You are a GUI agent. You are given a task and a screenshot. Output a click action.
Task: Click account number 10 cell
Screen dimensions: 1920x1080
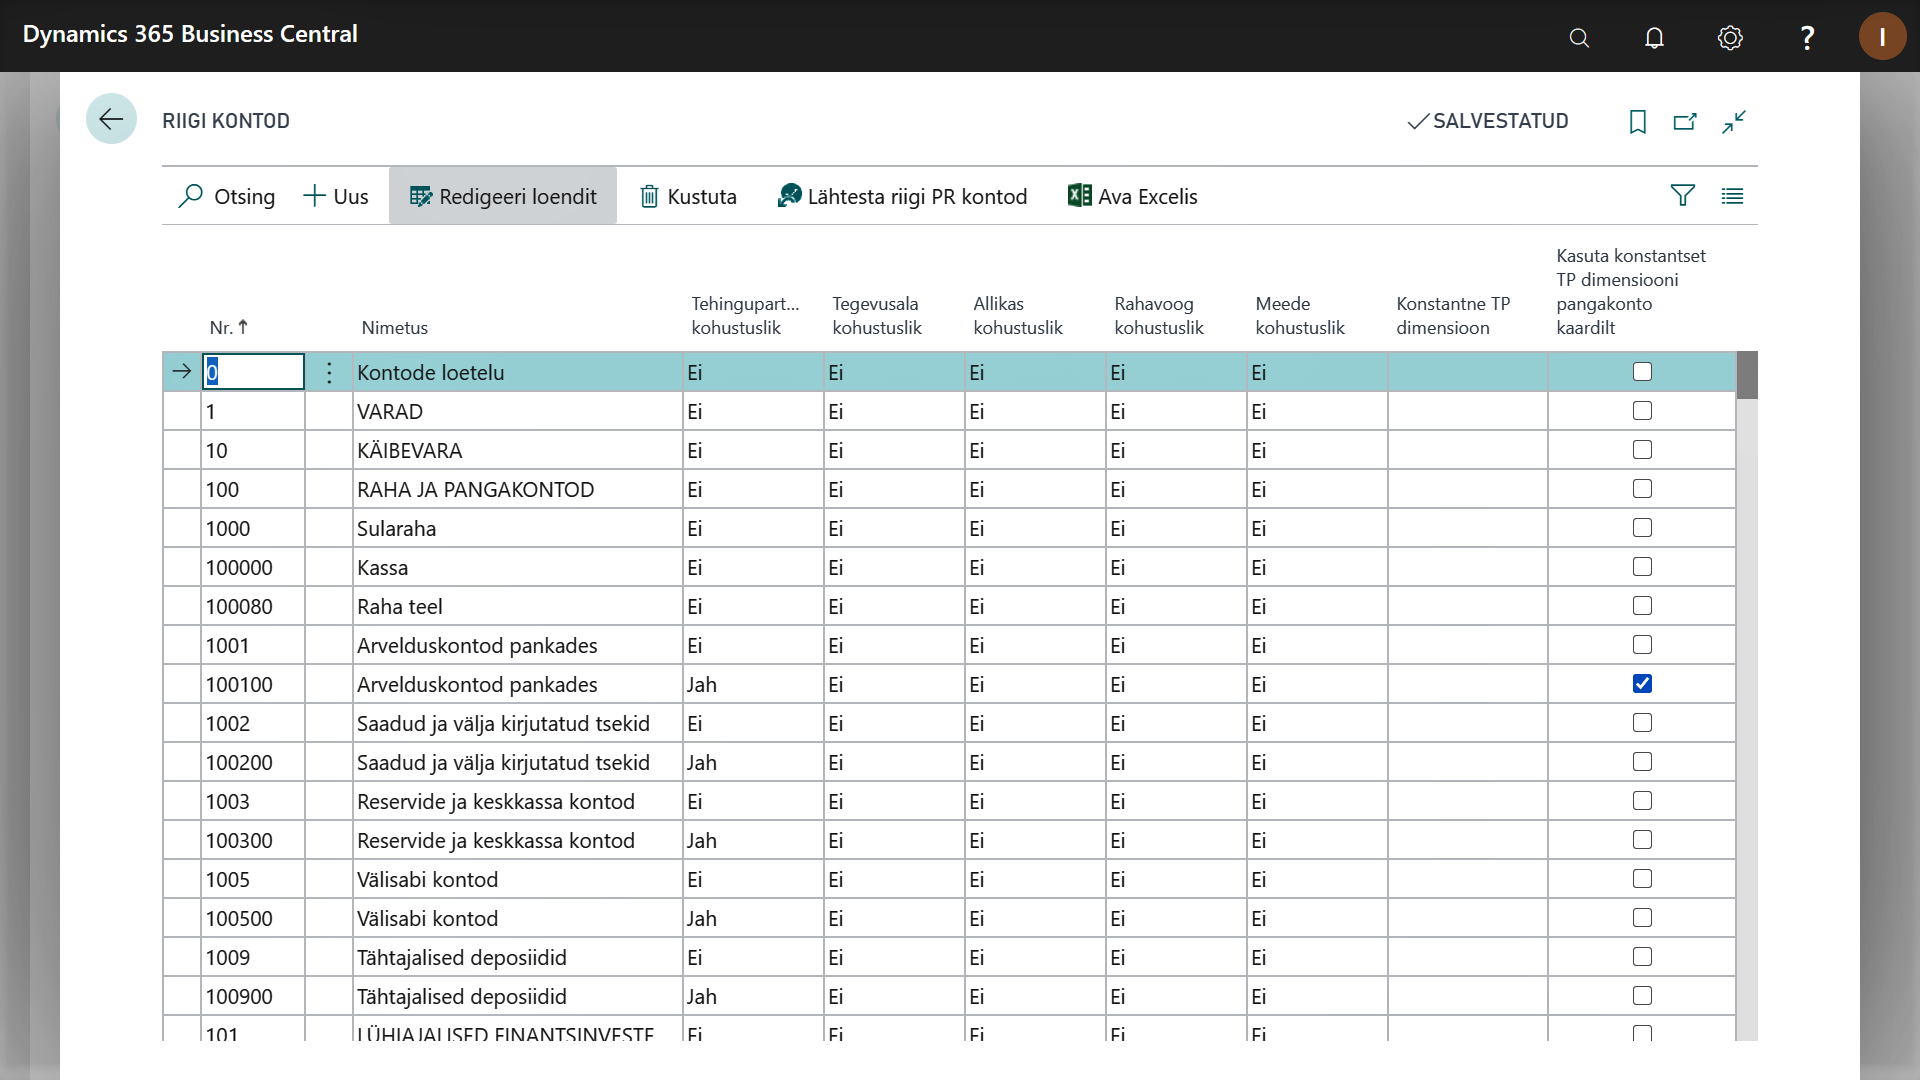253,450
